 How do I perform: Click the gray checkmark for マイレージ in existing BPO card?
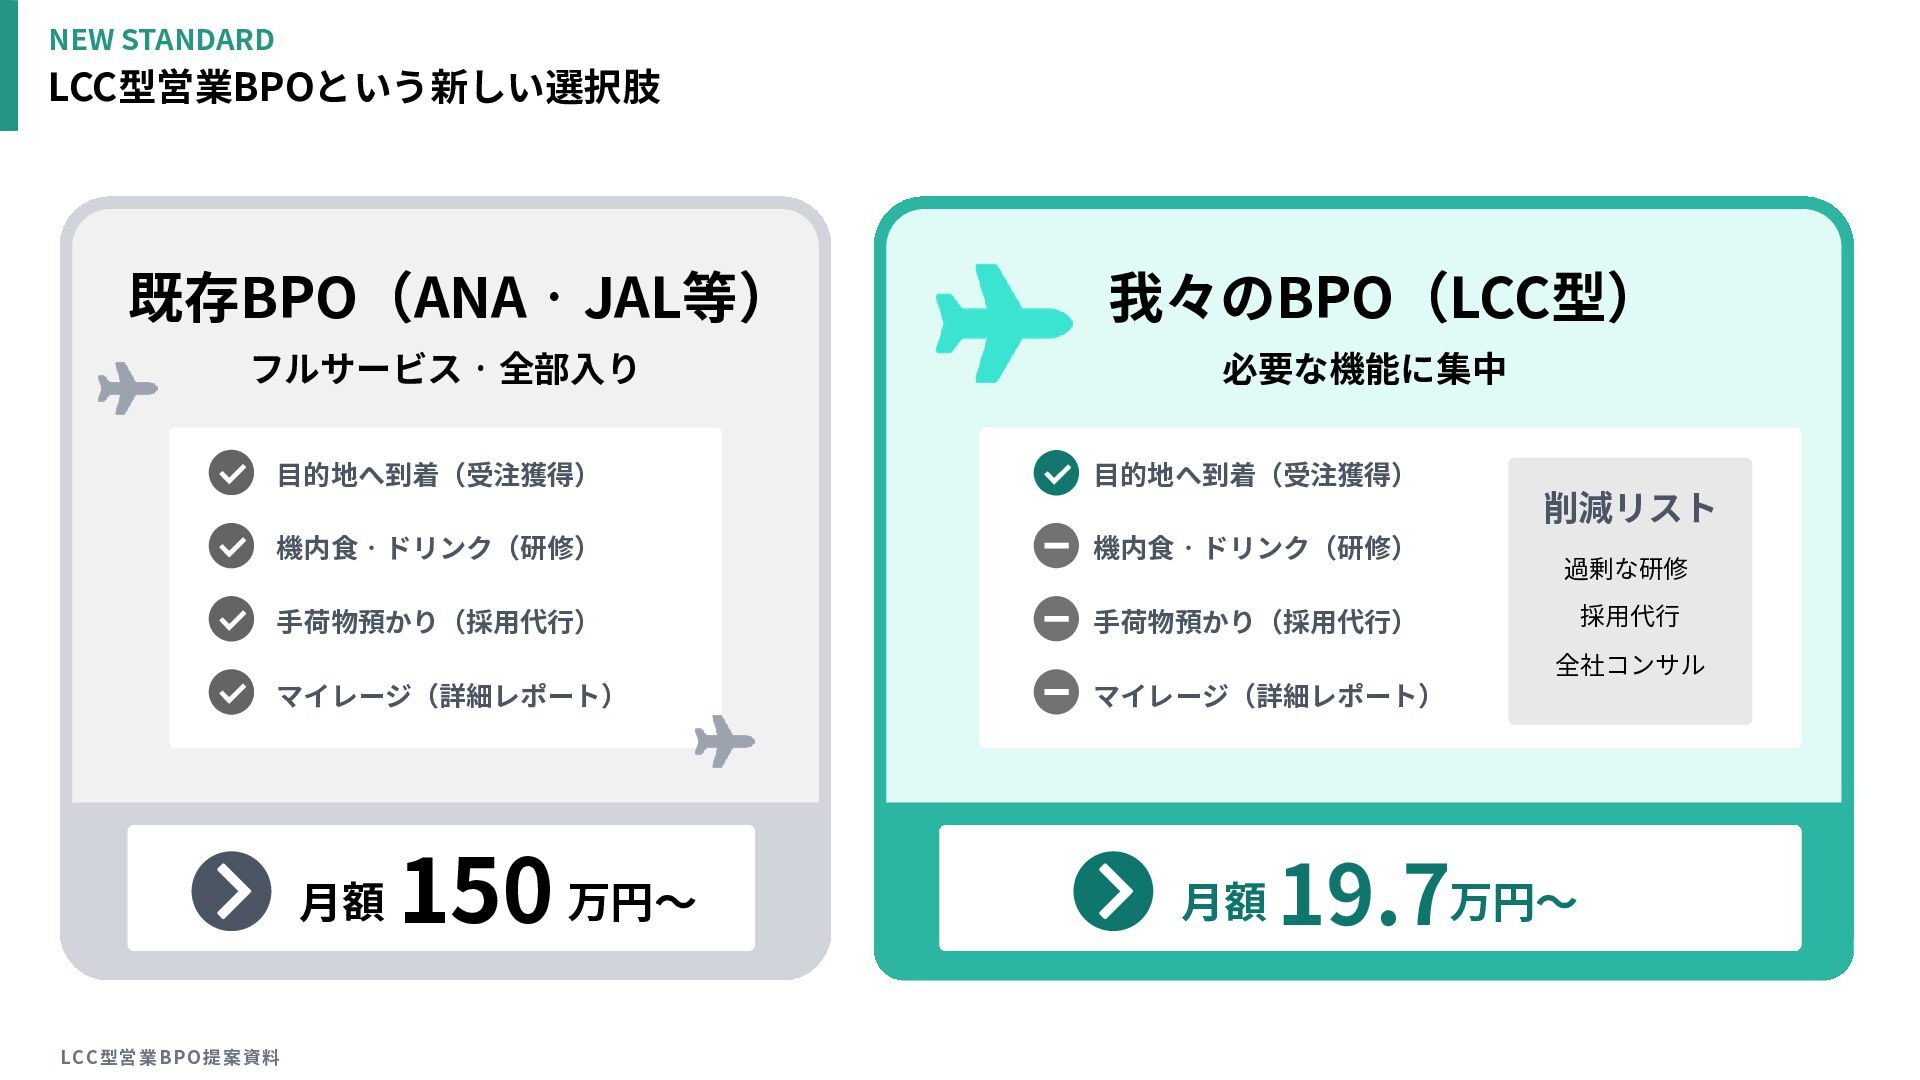point(231,693)
